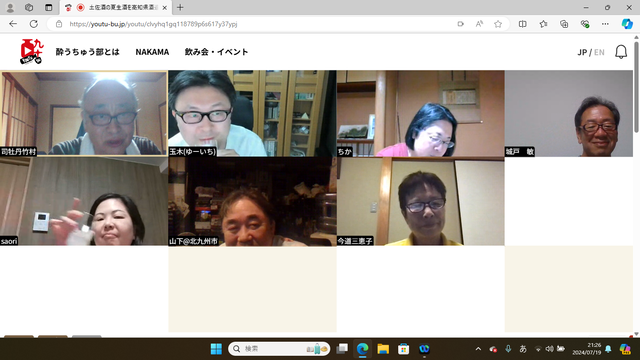The height and width of the screenshot is (360, 640).
Task: Select the ちか video tile
Action: click(x=420, y=113)
